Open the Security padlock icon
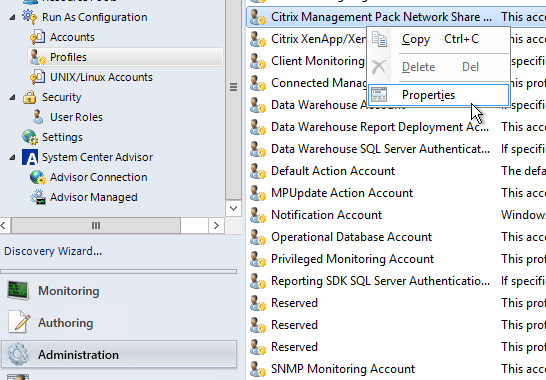This screenshot has width=546, height=380. coord(30,97)
